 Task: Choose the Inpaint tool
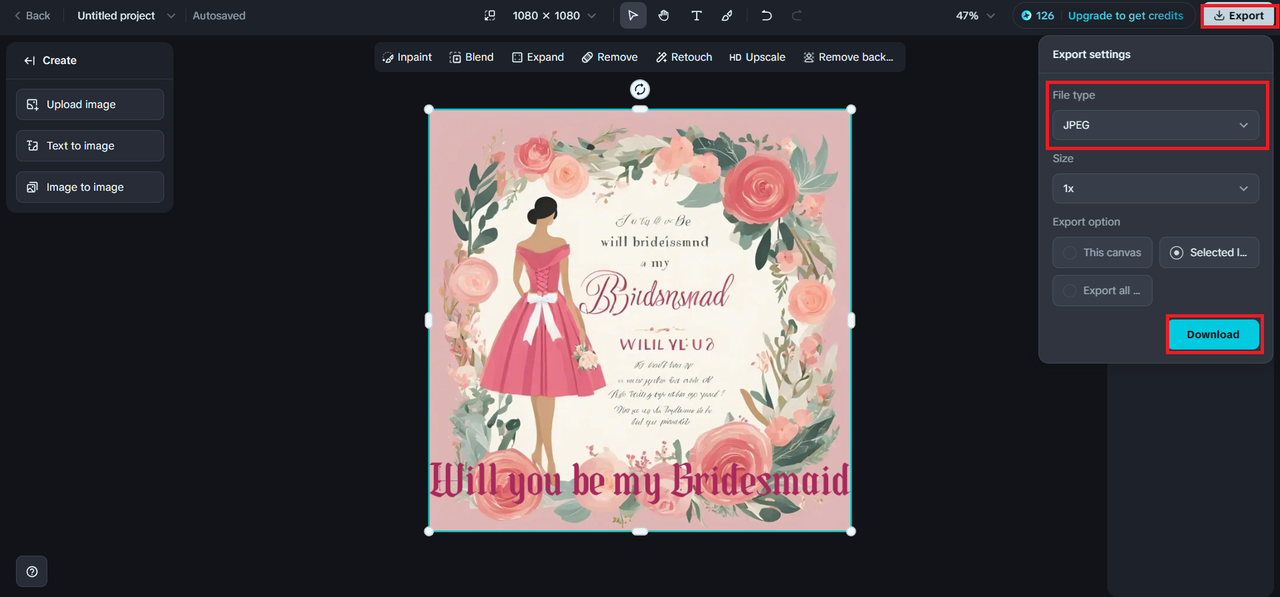407,57
